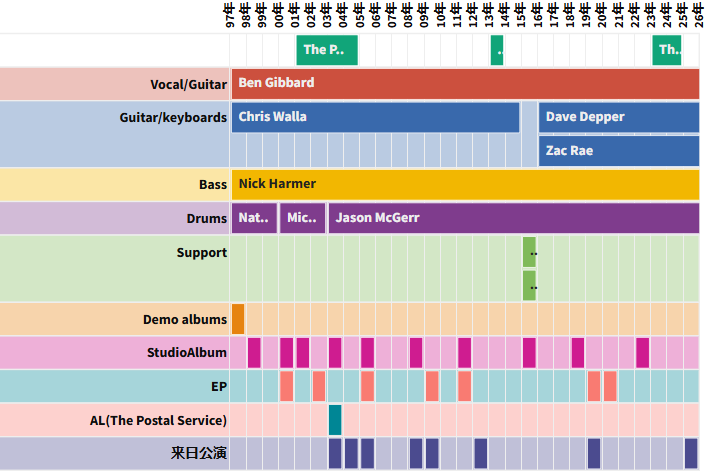
Task: Select the 来日公演 row label
Action: pyautogui.click(x=199, y=454)
